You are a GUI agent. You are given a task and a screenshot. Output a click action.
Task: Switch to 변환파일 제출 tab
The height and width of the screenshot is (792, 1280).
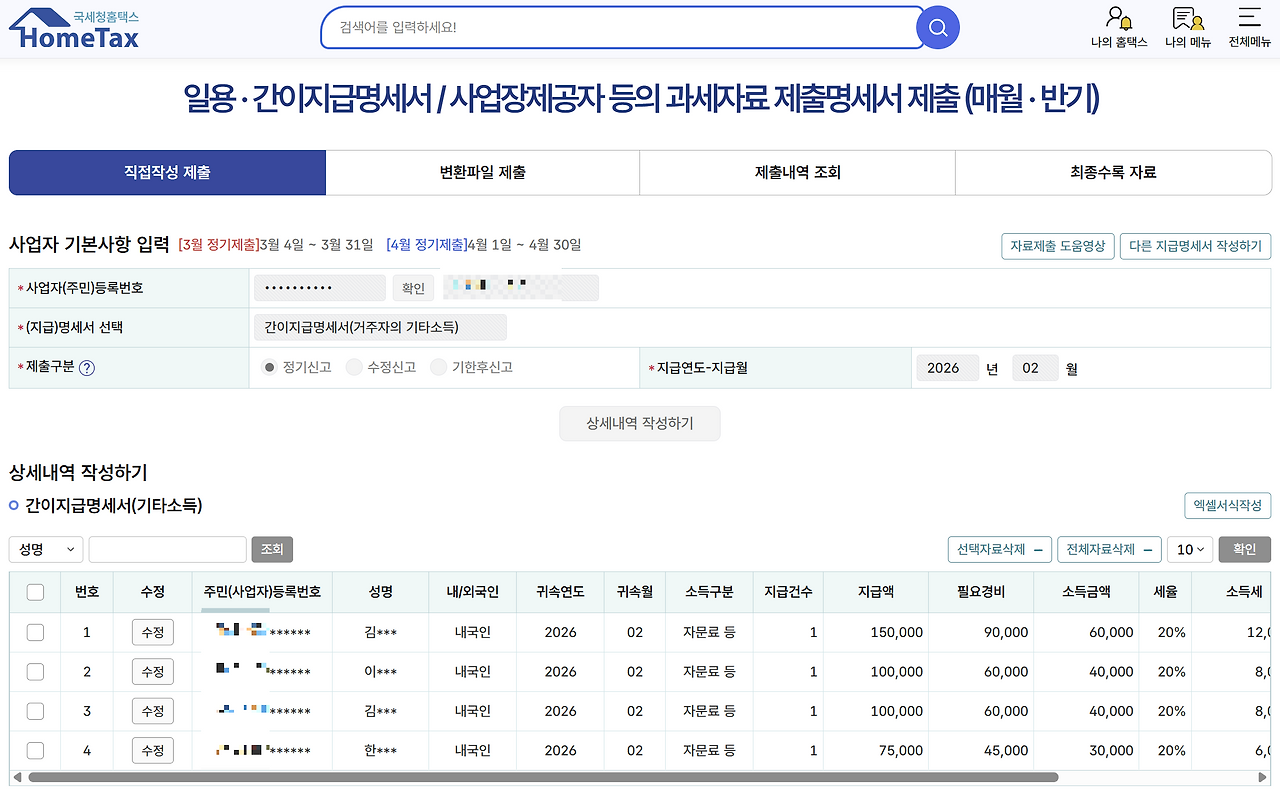483,173
